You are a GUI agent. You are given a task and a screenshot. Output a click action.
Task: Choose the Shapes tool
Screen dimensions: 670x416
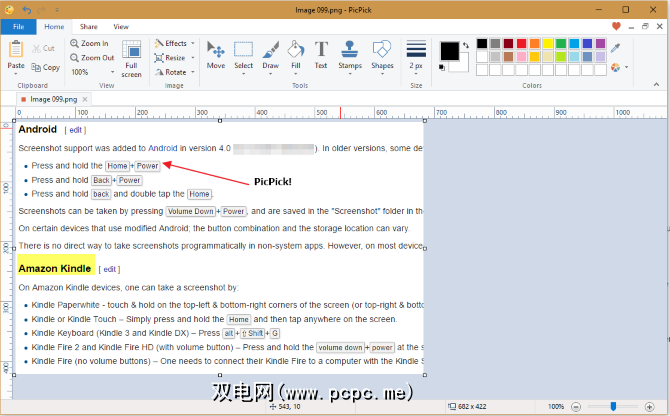(382, 55)
